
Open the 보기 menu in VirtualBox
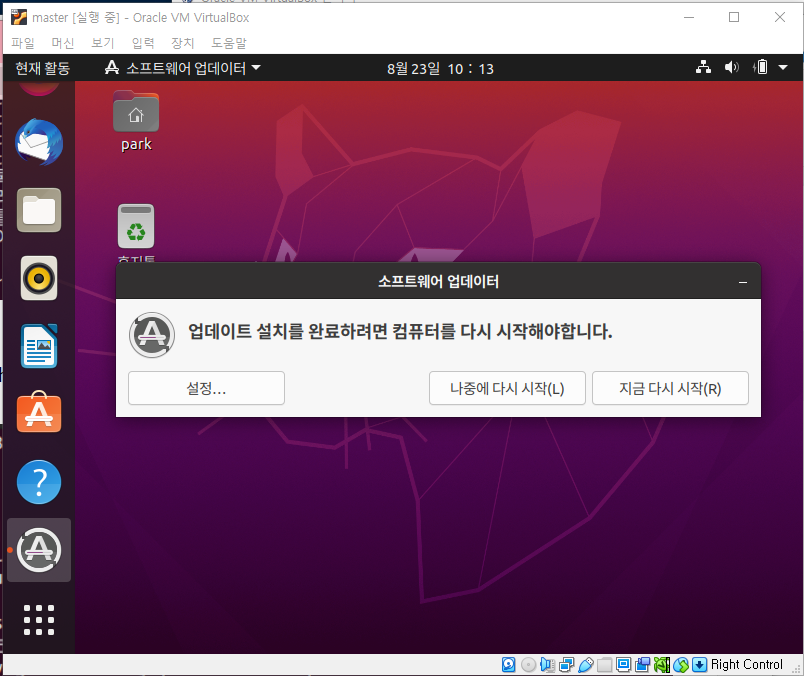coord(103,43)
